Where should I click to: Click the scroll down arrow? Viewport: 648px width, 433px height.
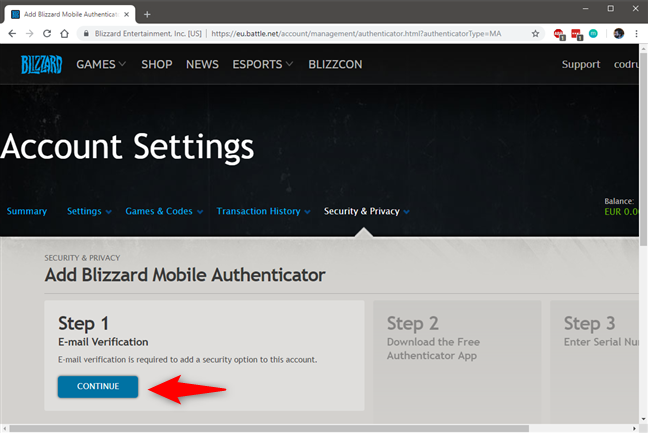643,419
